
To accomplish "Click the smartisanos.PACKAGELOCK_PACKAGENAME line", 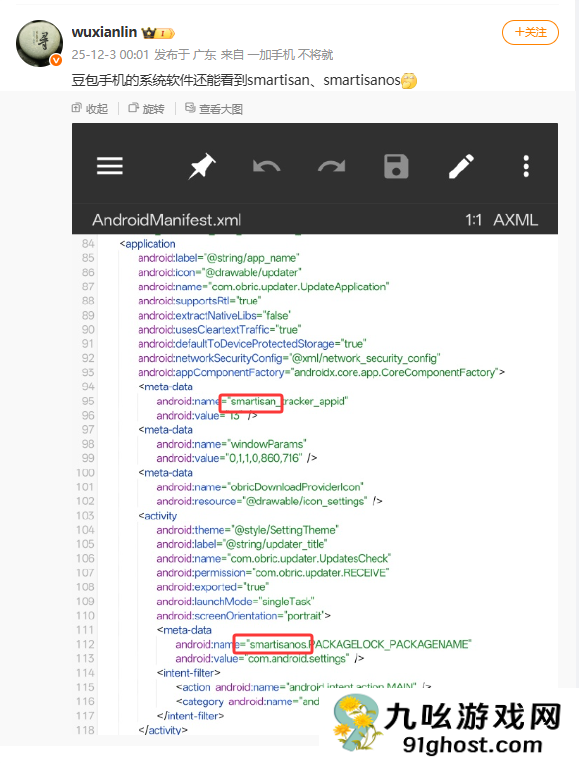I will point(323,644).
